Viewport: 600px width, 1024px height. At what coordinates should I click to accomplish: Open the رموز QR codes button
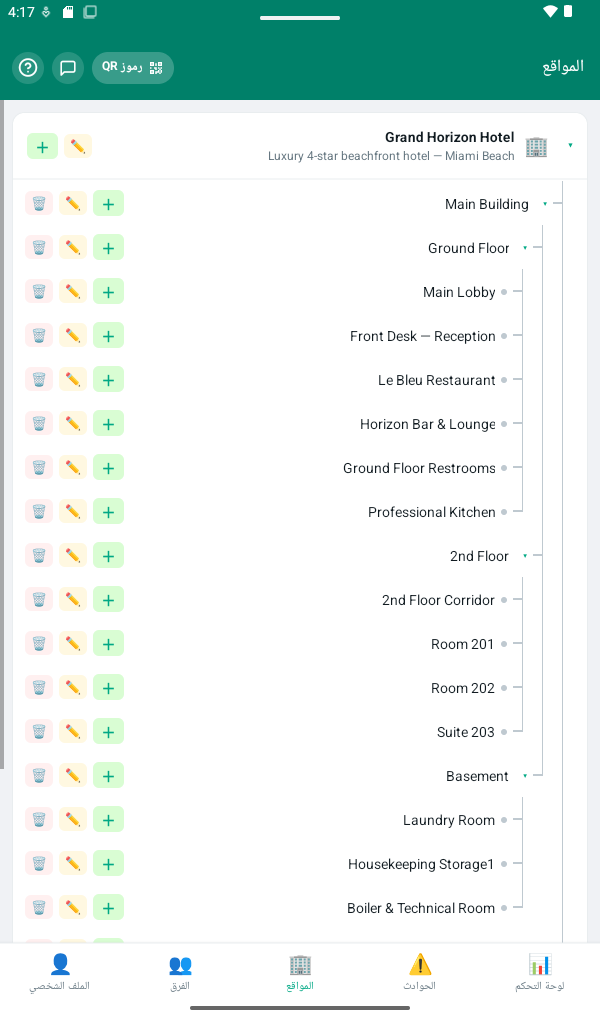(x=133, y=67)
